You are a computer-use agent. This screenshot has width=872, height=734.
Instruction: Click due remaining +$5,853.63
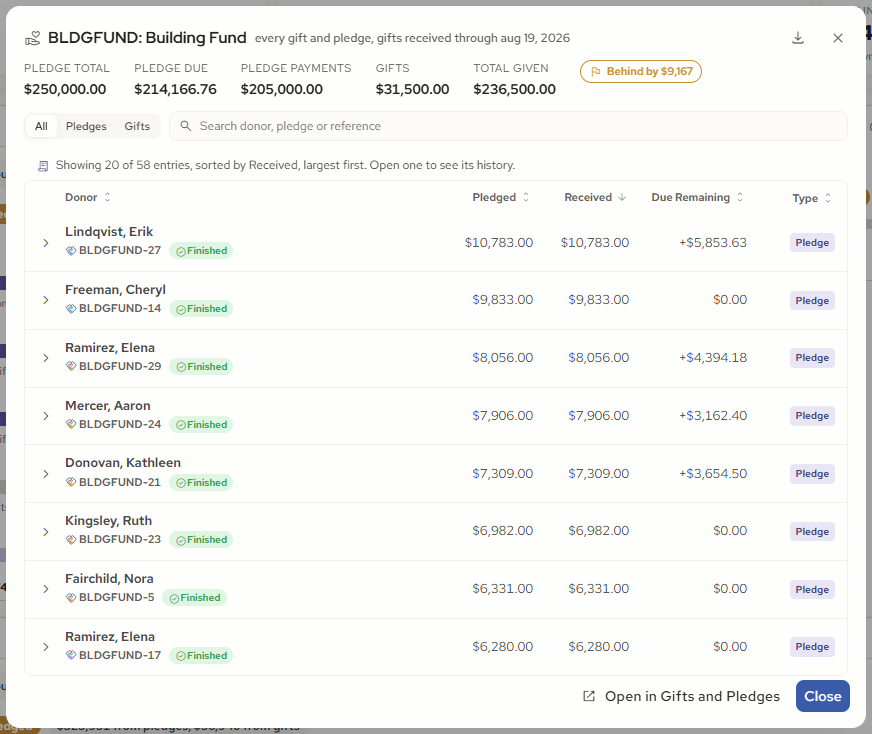coord(712,243)
